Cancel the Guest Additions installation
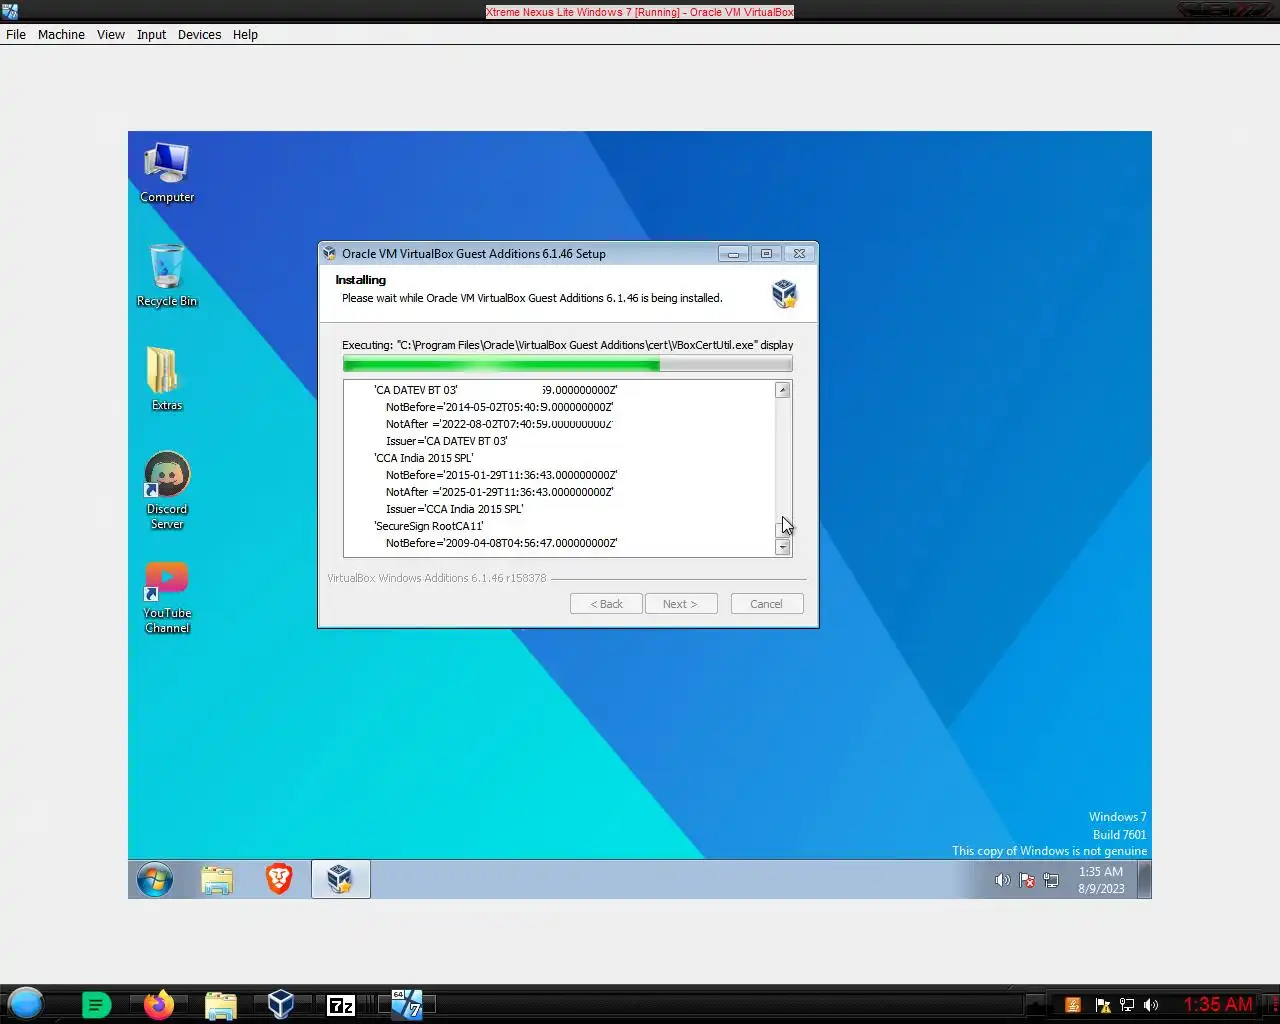Image resolution: width=1280 pixels, height=1024 pixels. [766, 604]
